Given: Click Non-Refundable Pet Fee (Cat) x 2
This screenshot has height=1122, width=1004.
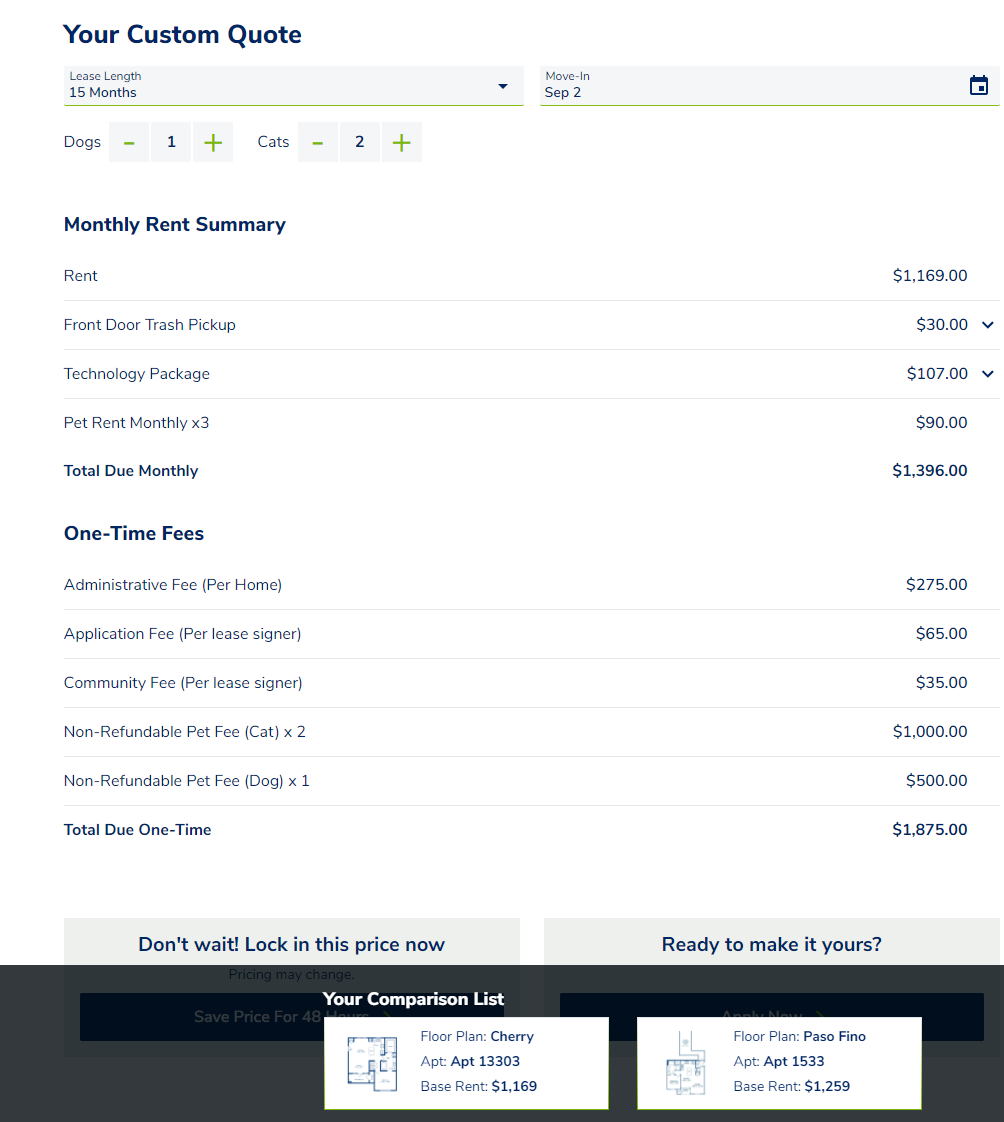Looking at the screenshot, I should tap(185, 732).
